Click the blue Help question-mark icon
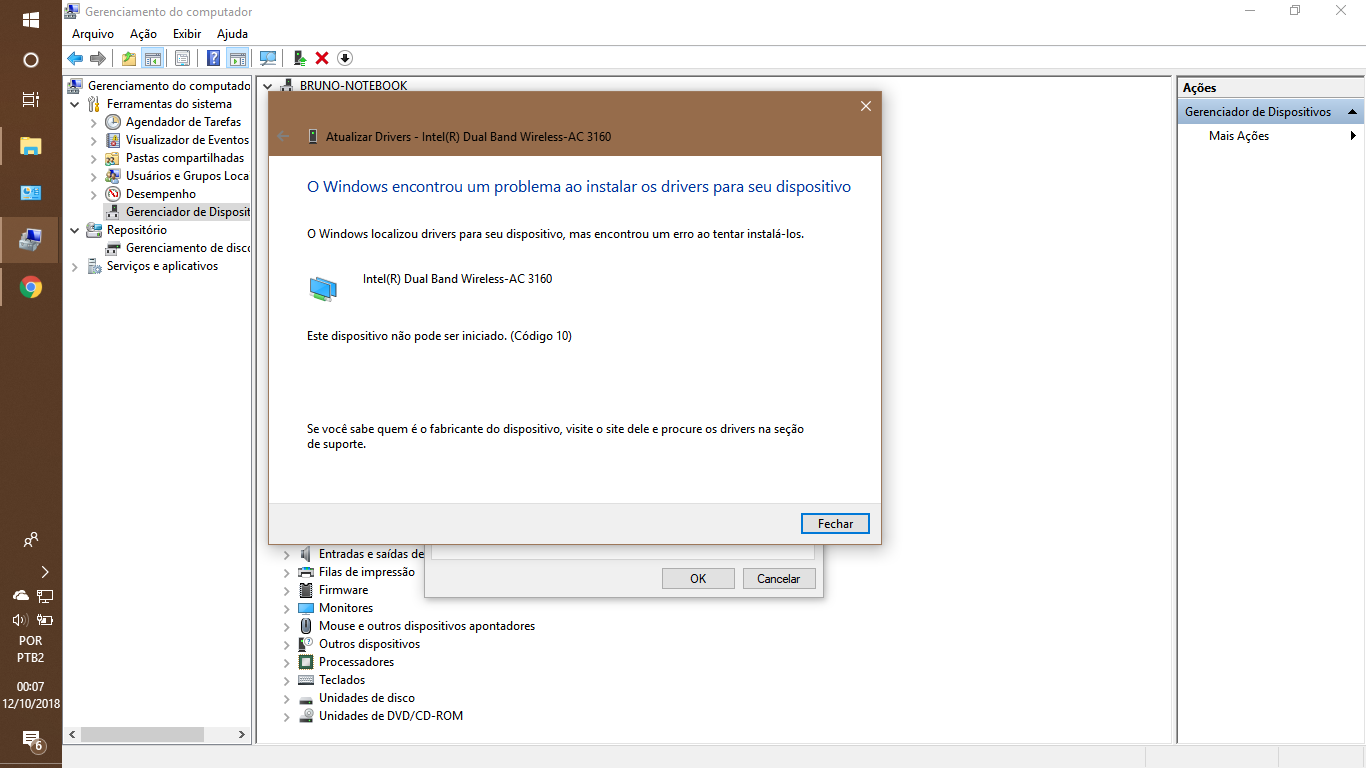1366x768 pixels. click(213, 58)
